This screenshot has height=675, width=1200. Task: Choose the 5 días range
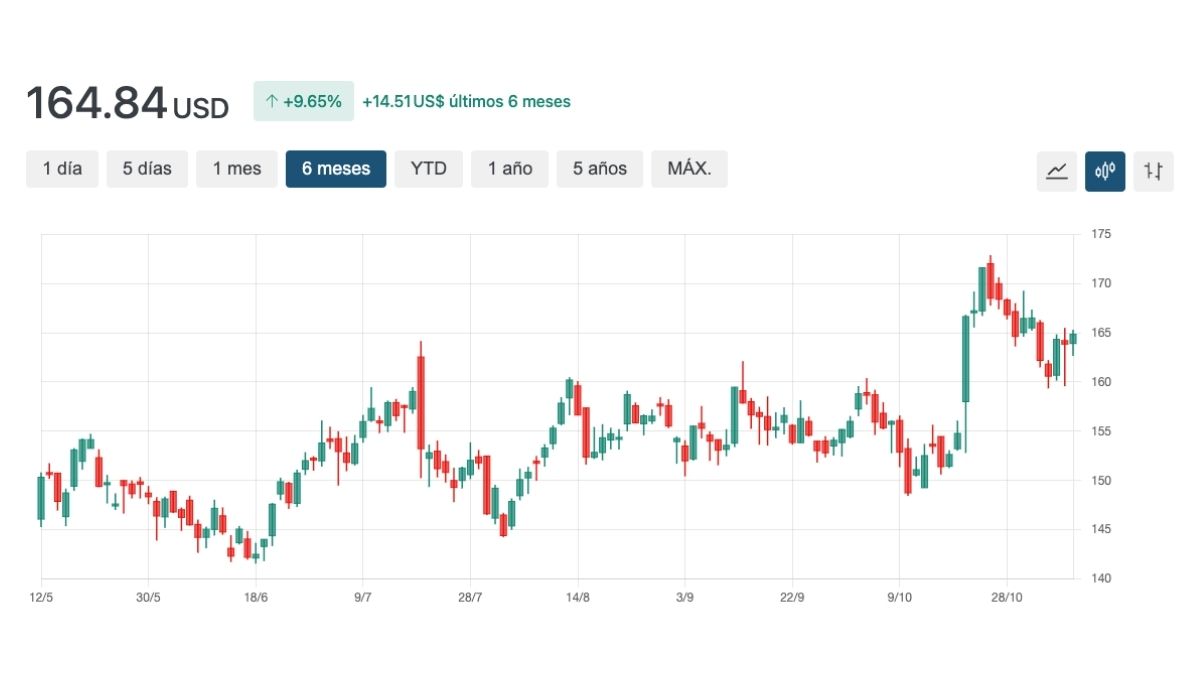[x=147, y=169]
